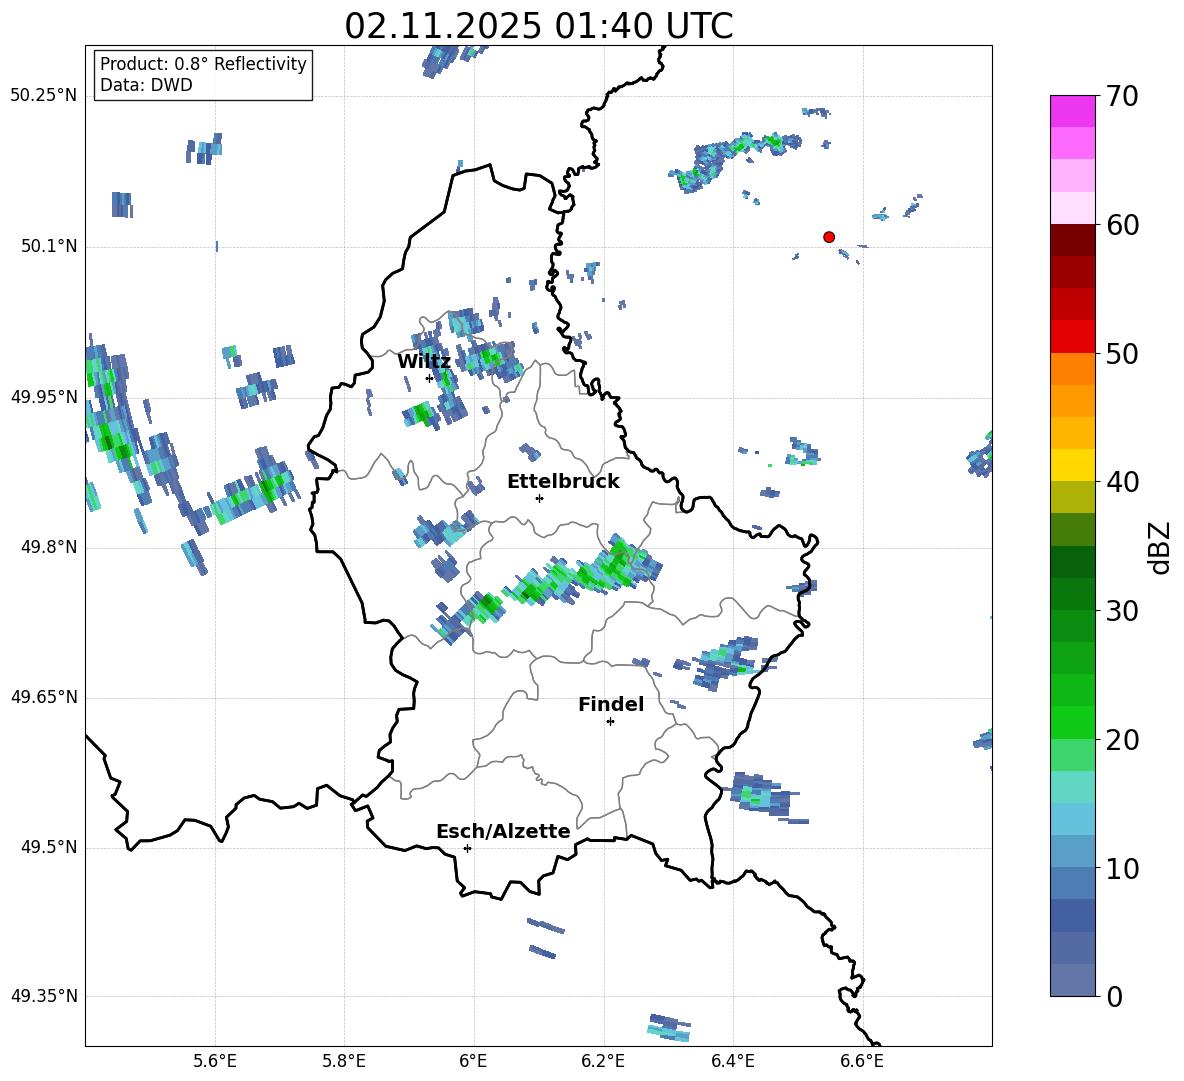Viewport: 1184px width, 1081px height.
Task: Select the Esch/Alzette cross marker
Action: coord(467,848)
